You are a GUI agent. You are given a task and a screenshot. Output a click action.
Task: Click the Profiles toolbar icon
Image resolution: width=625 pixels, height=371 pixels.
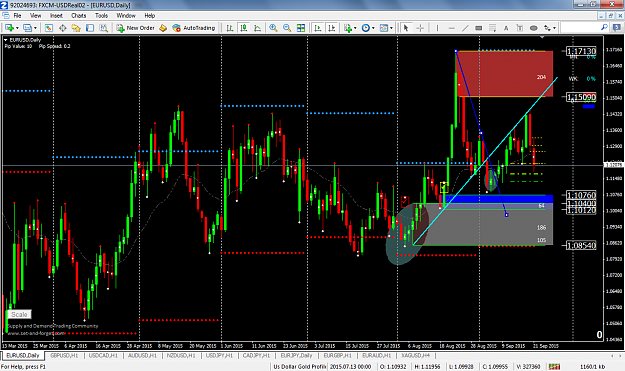point(28,28)
